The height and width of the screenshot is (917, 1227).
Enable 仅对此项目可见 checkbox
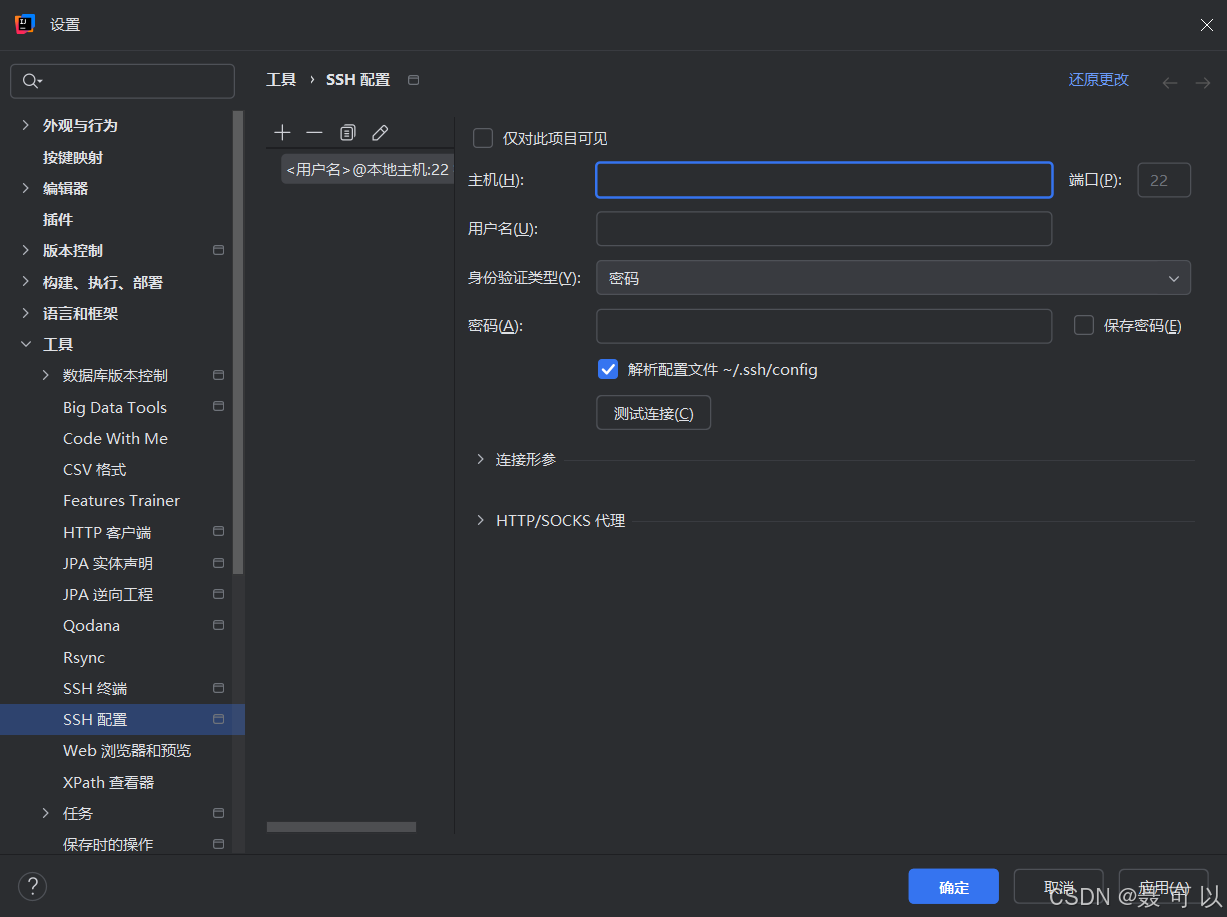[483, 138]
